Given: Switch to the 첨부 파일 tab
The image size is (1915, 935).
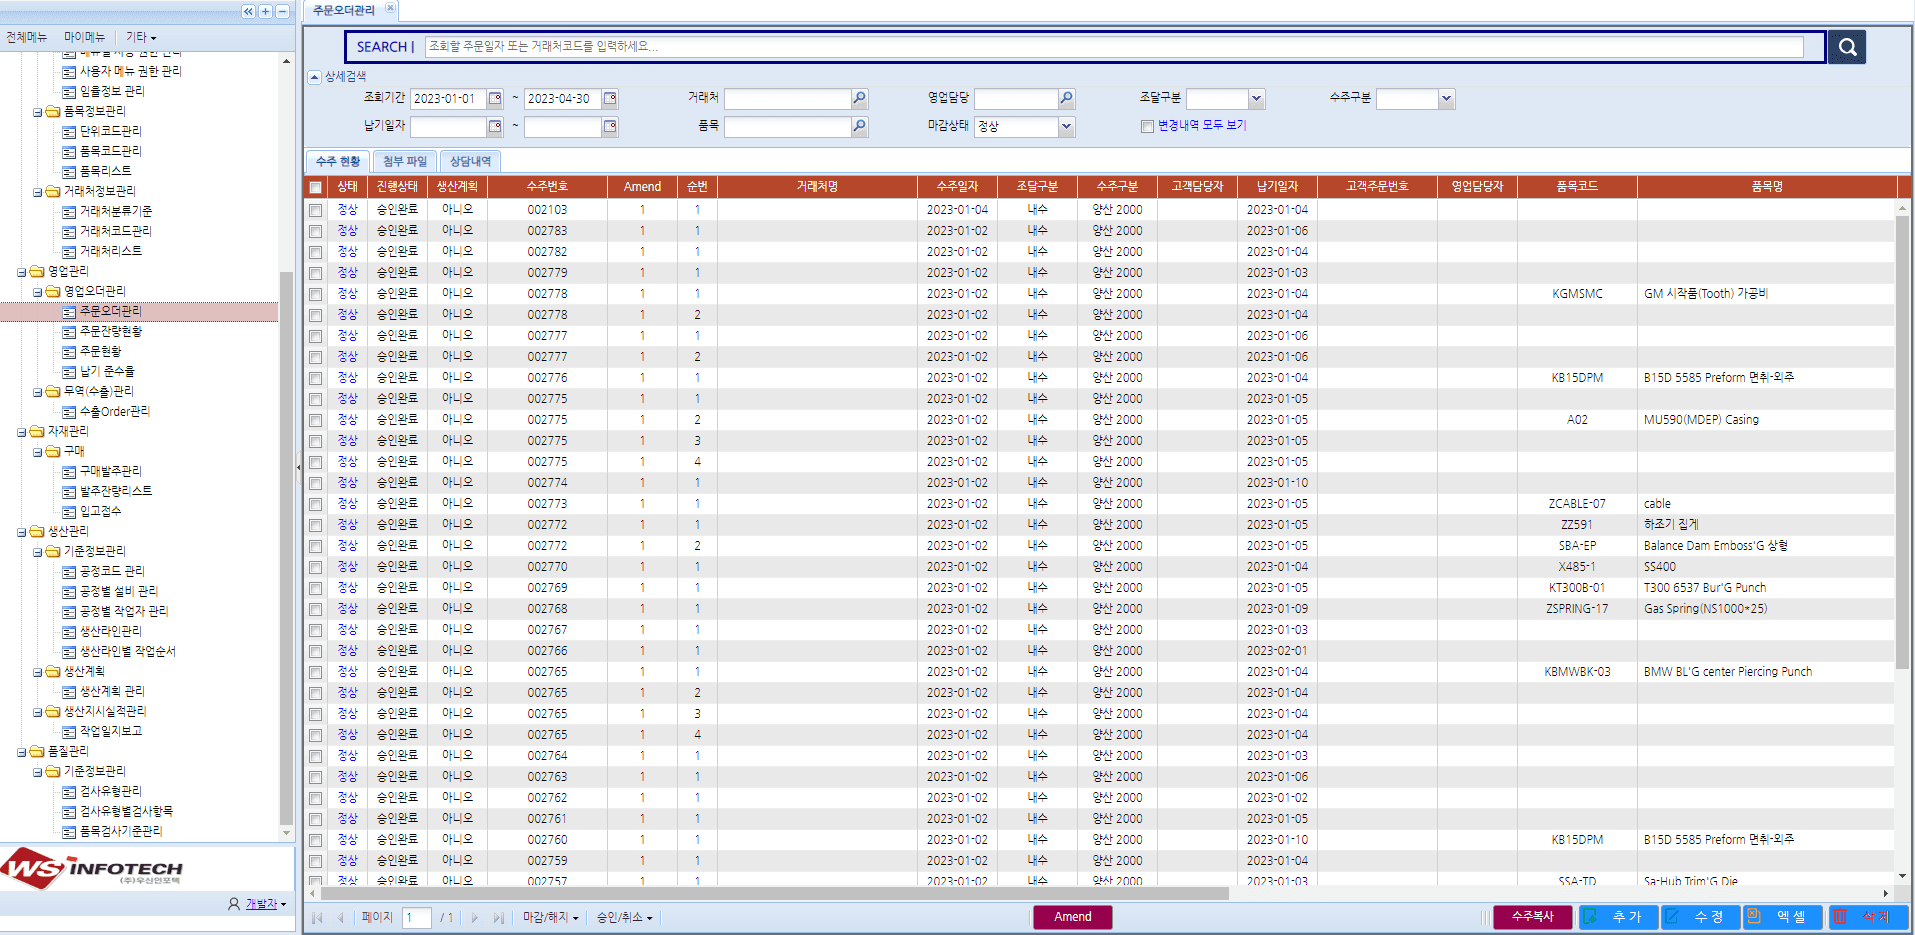Looking at the screenshot, I should (x=405, y=161).
